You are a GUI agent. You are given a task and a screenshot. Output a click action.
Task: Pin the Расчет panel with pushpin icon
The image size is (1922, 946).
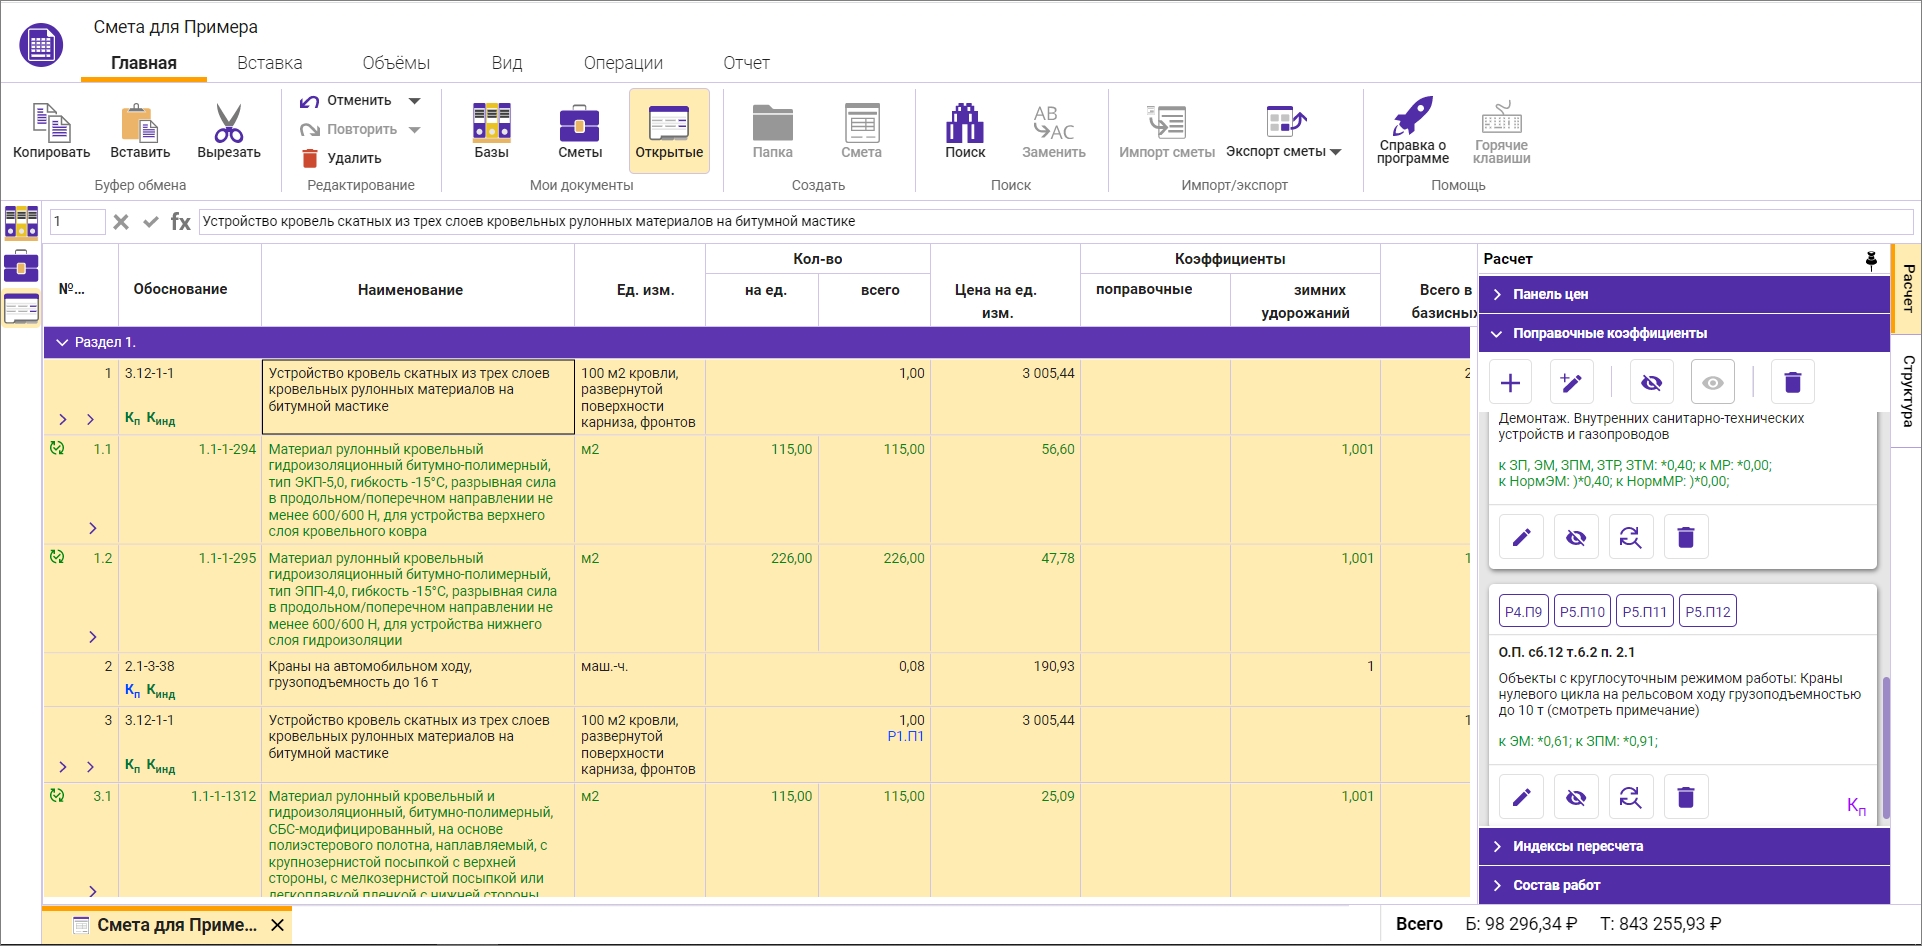1871,260
